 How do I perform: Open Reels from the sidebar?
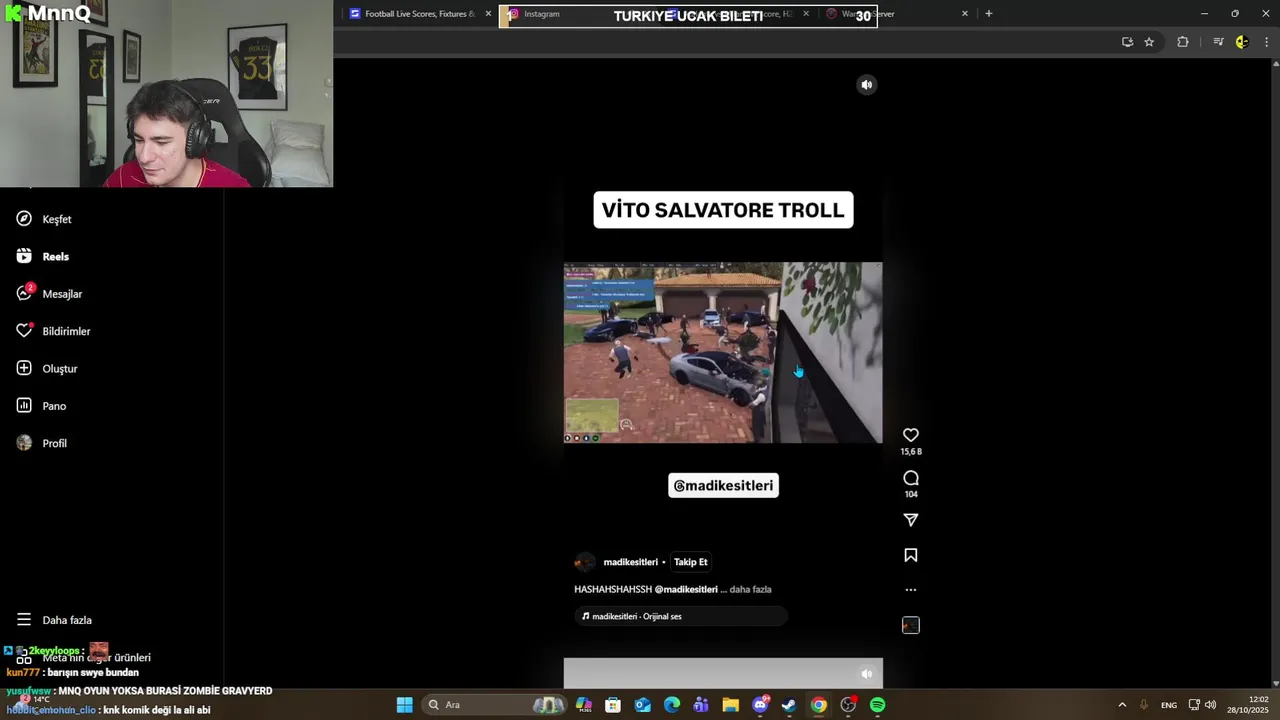[x=43, y=256]
